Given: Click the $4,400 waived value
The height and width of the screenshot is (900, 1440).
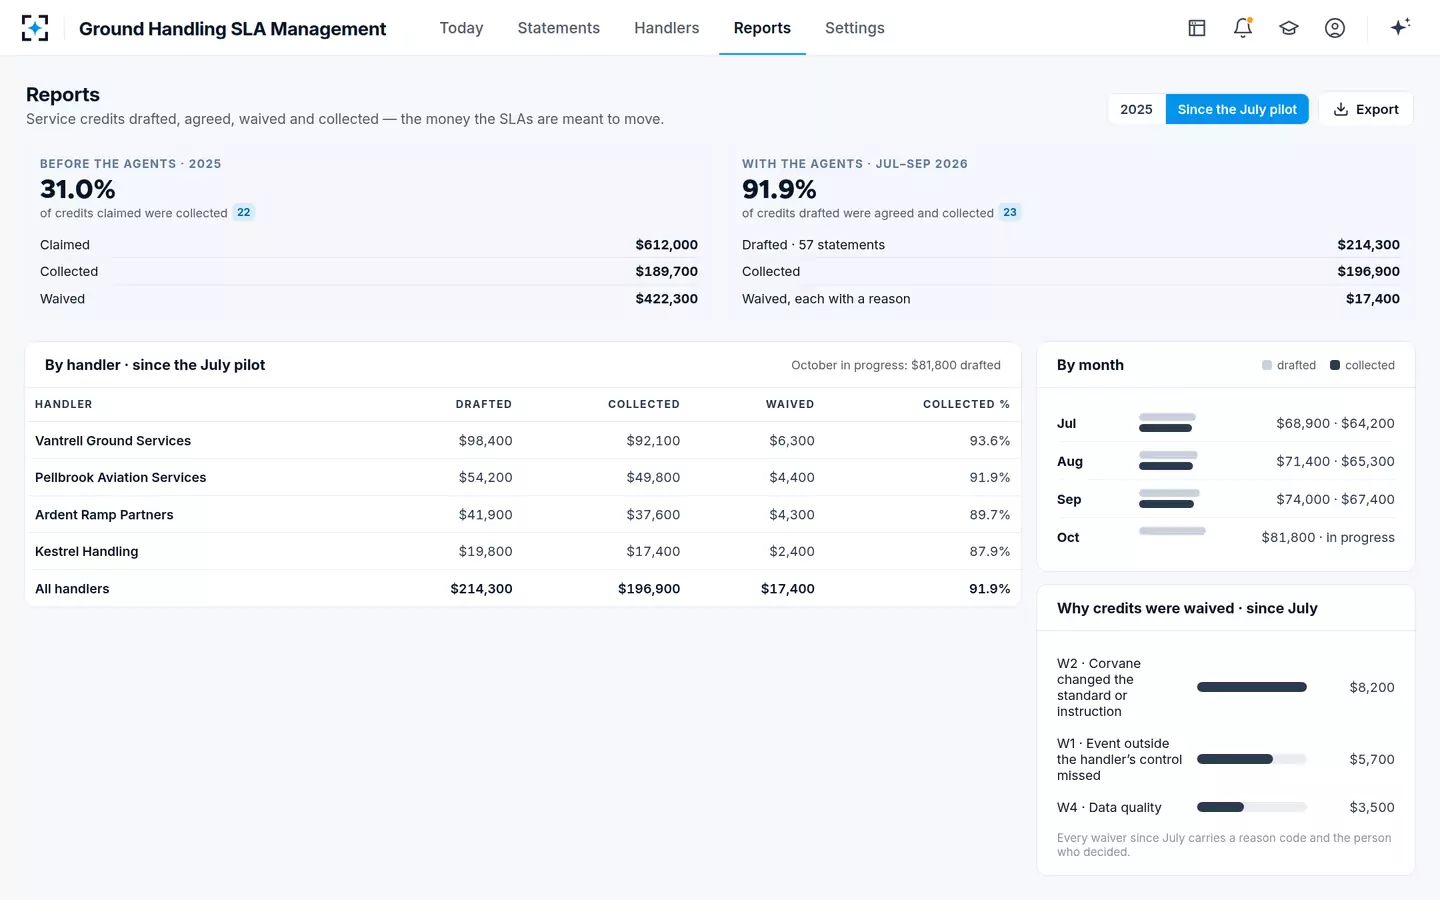Looking at the screenshot, I should [x=792, y=478].
